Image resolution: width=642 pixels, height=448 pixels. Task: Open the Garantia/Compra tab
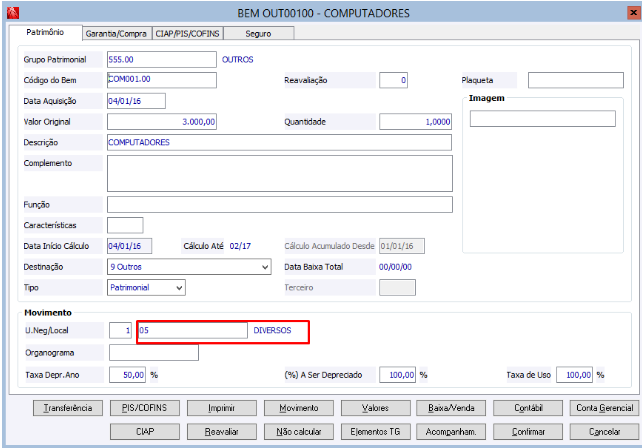116,34
